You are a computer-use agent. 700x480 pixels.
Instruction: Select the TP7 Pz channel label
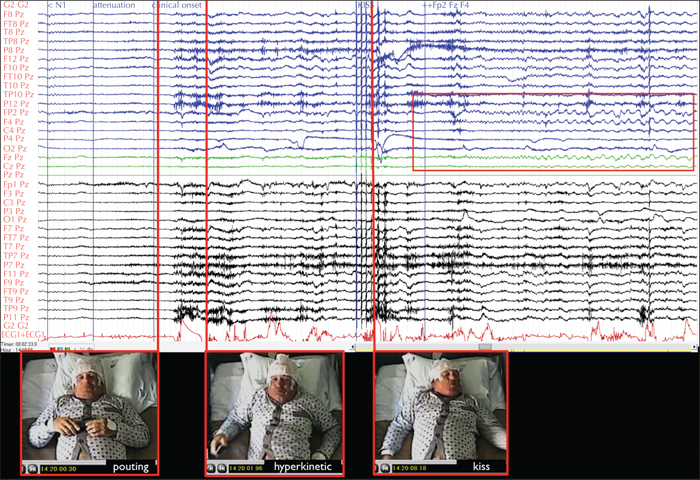[x=16, y=256]
